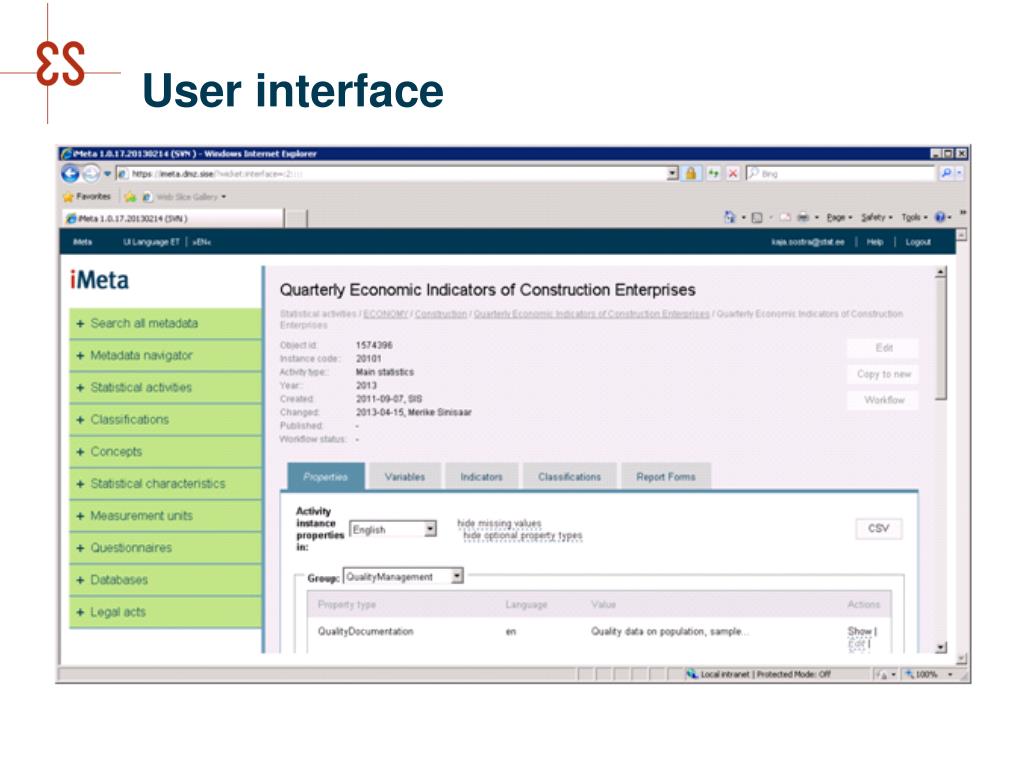Click the blue Help question mark icon
Viewport: 1024px width, 768px height.
tap(940, 217)
